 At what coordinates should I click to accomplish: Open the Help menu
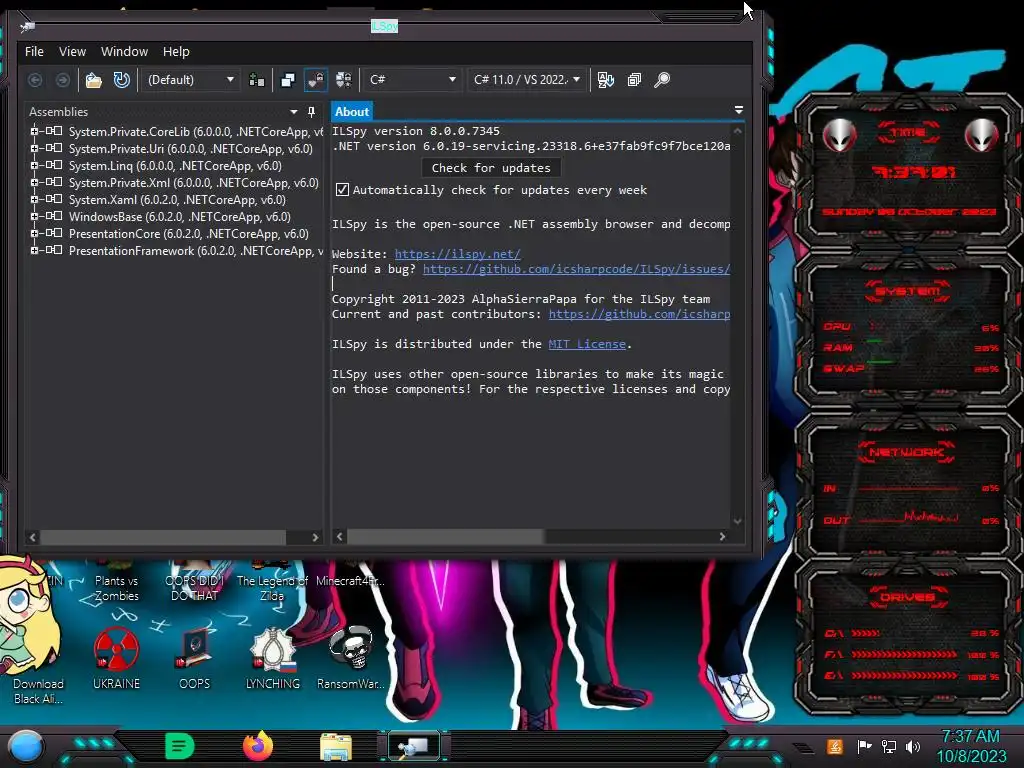[176, 52]
